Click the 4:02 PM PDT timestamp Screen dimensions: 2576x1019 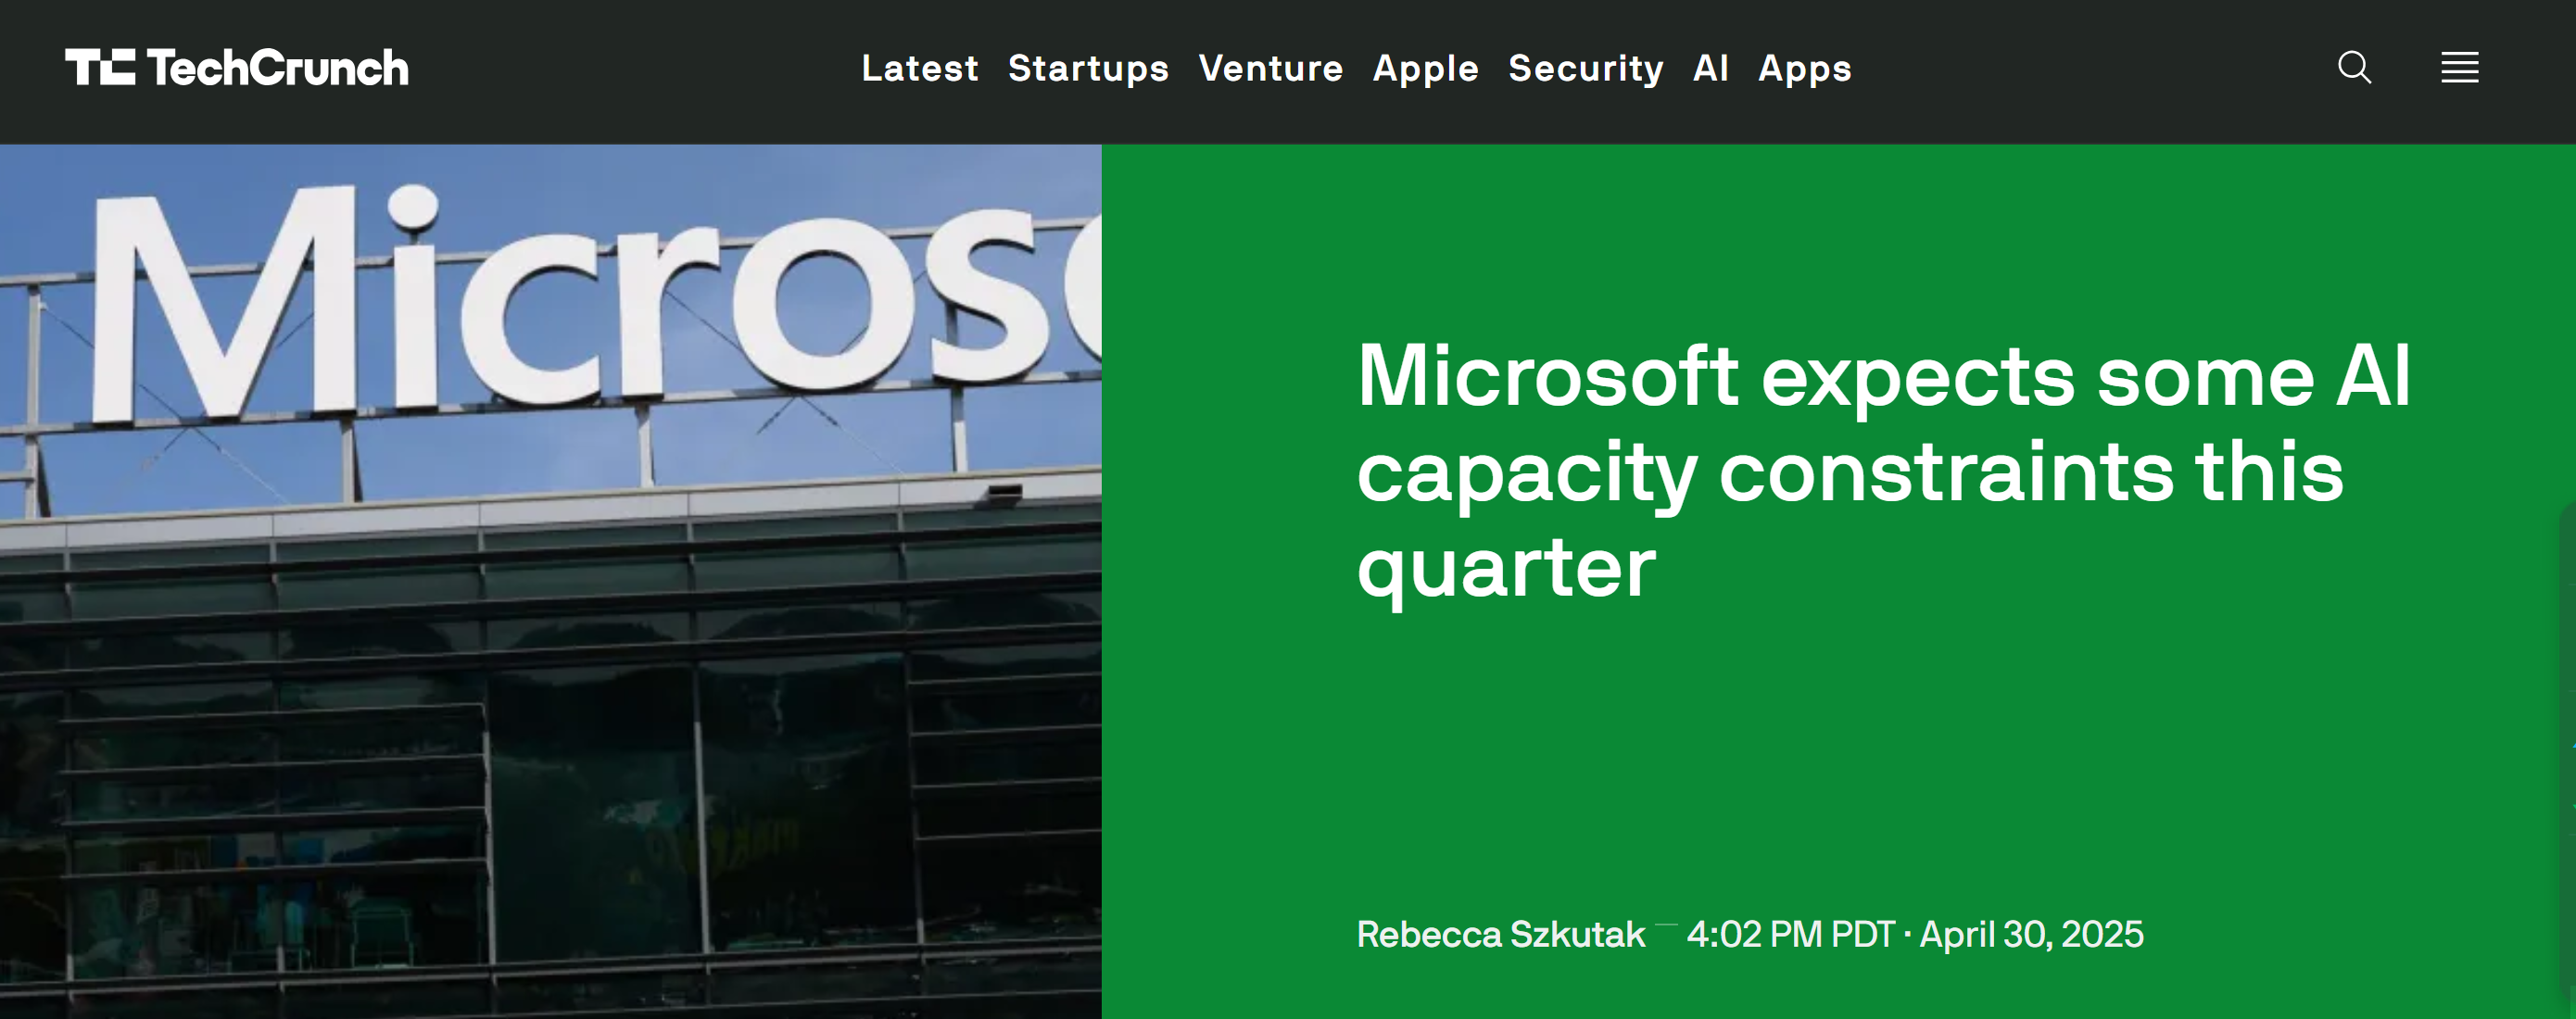coord(1790,934)
